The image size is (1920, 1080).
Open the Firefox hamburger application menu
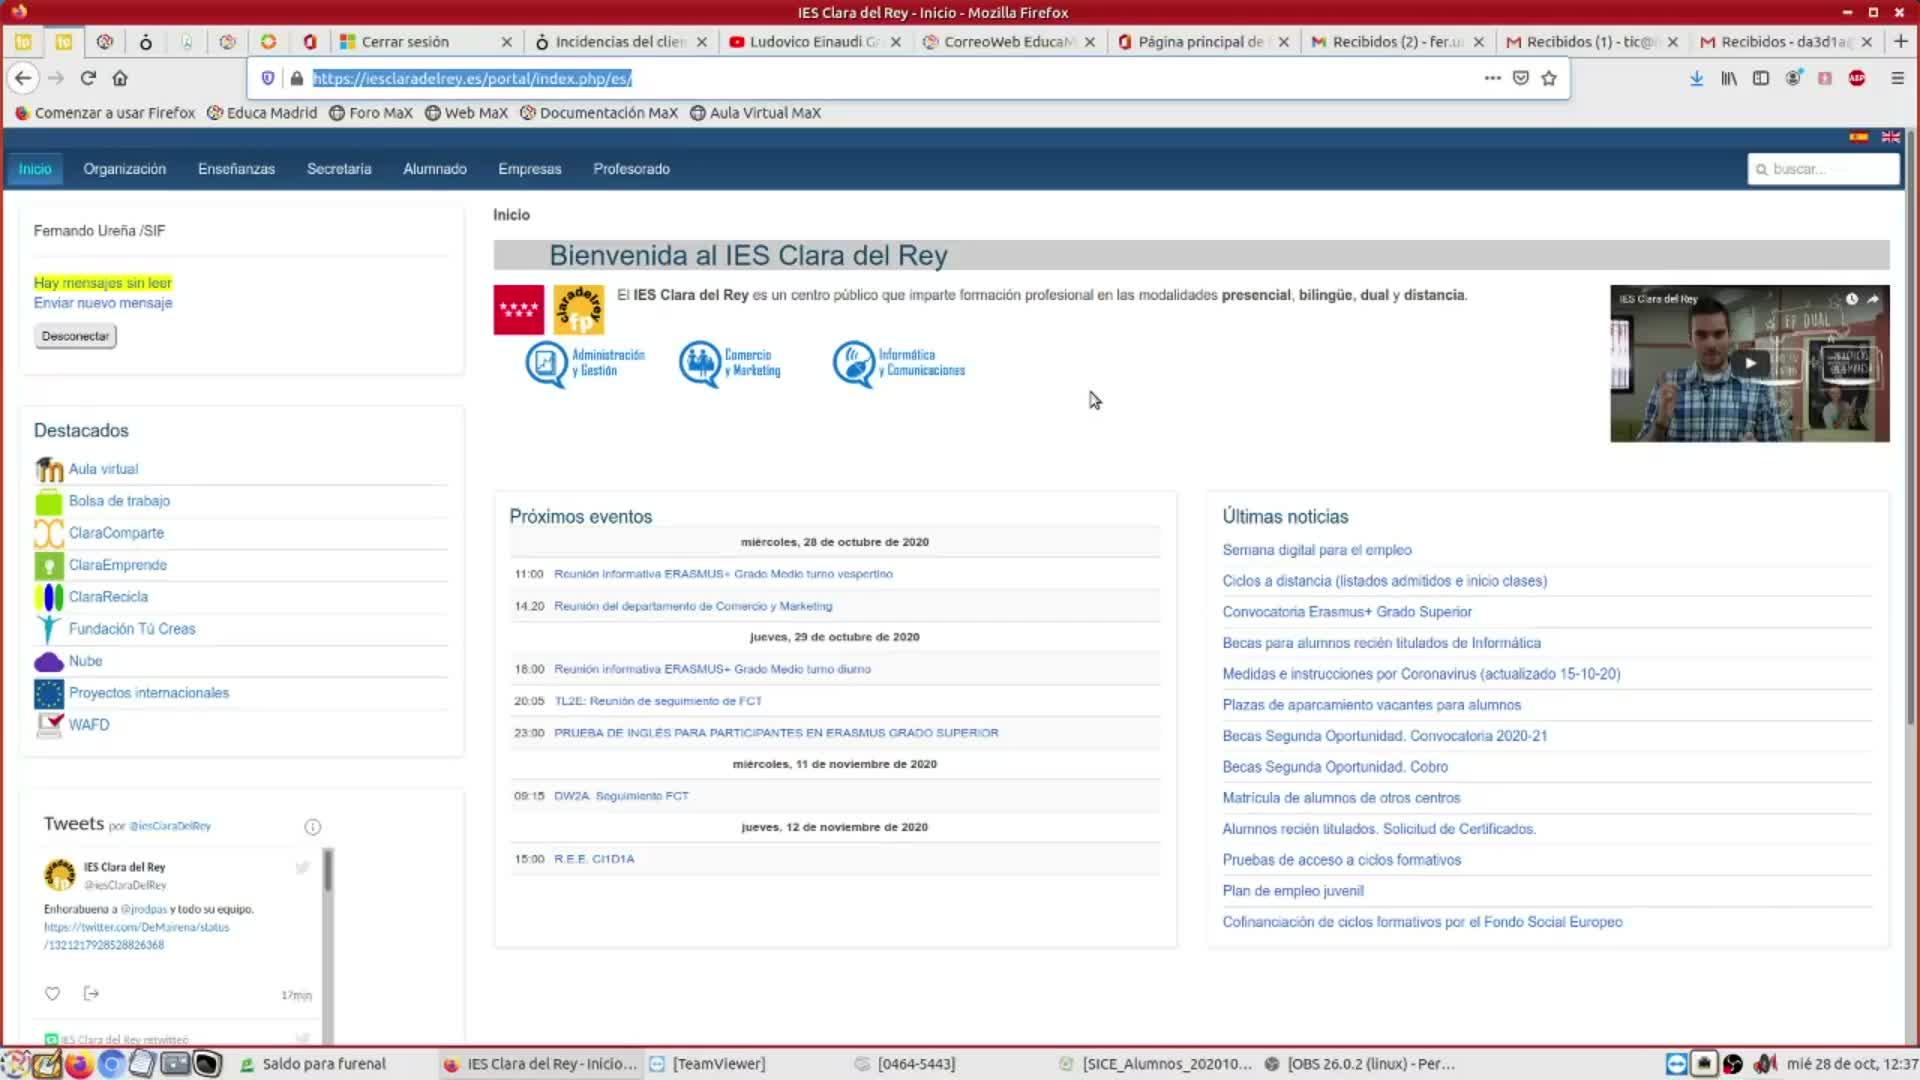pyautogui.click(x=1897, y=78)
